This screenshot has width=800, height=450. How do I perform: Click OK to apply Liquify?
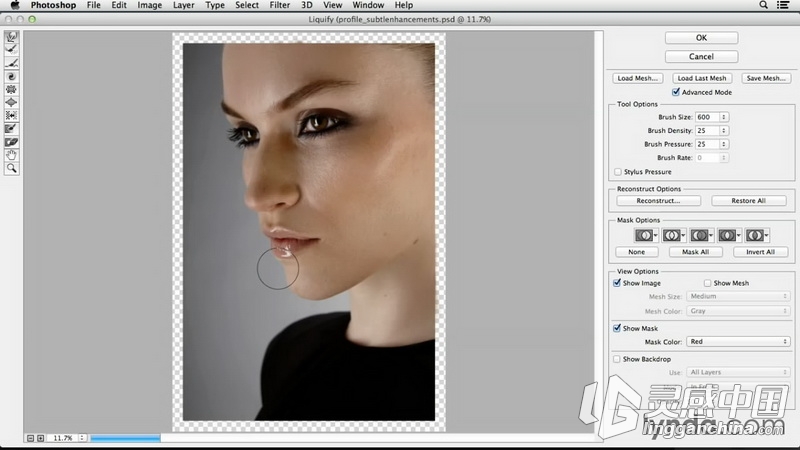pyautogui.click(x=702, y=38)
